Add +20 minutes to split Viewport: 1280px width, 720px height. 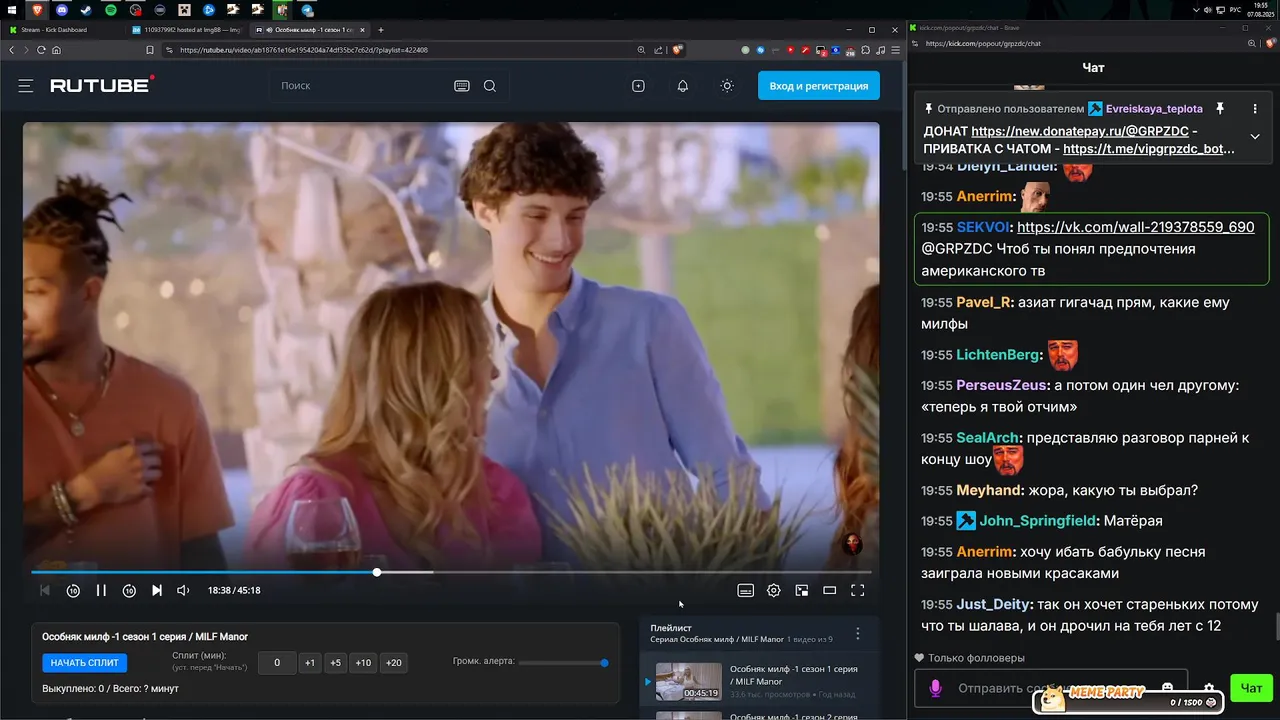click(394, 662)
